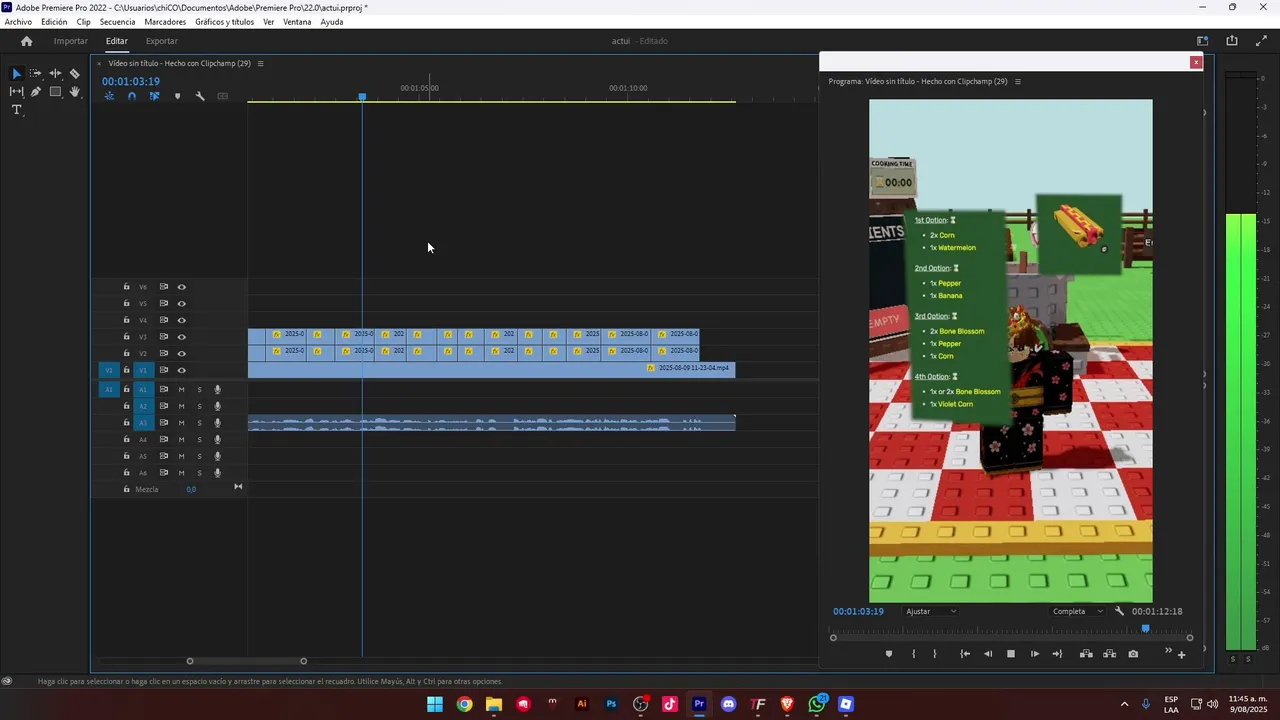Image resolution: width=1280 pixels, height=720 pixels.
Task: Toggle nest insert-and-overwrite sequences option
Action: pyautogui.click(x=109, y=96)
